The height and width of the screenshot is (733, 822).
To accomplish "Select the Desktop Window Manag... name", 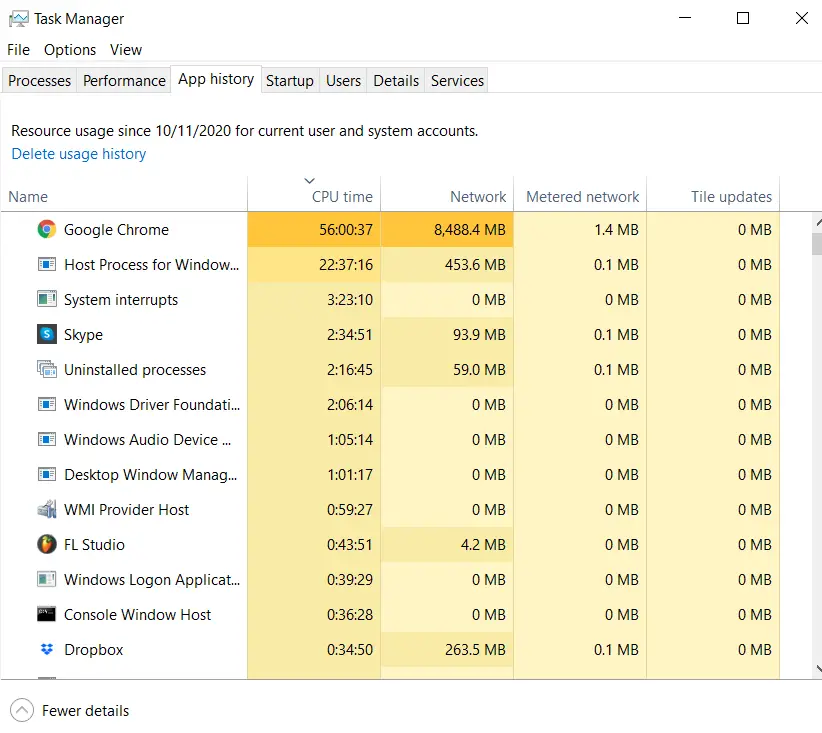I will [150, 475].
